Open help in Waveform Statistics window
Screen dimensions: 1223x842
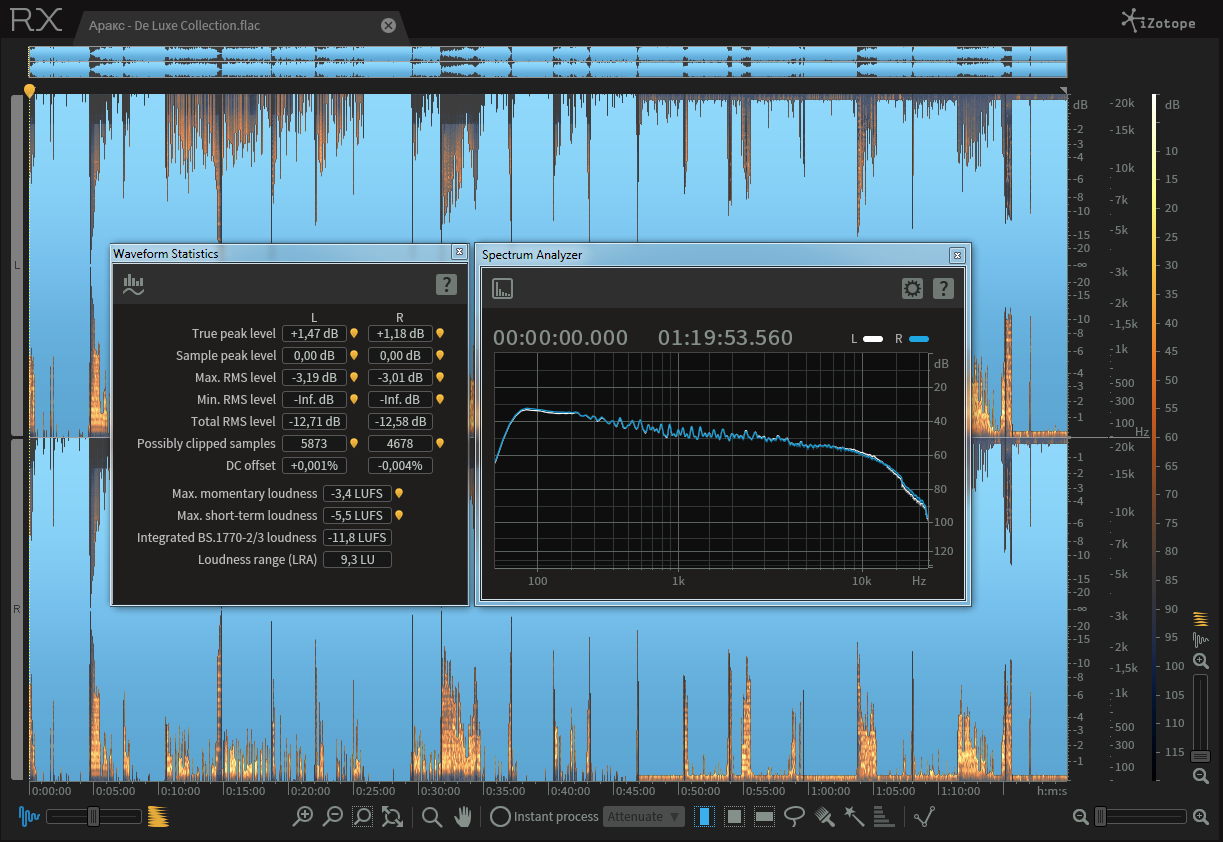click(x=446, y=285)
